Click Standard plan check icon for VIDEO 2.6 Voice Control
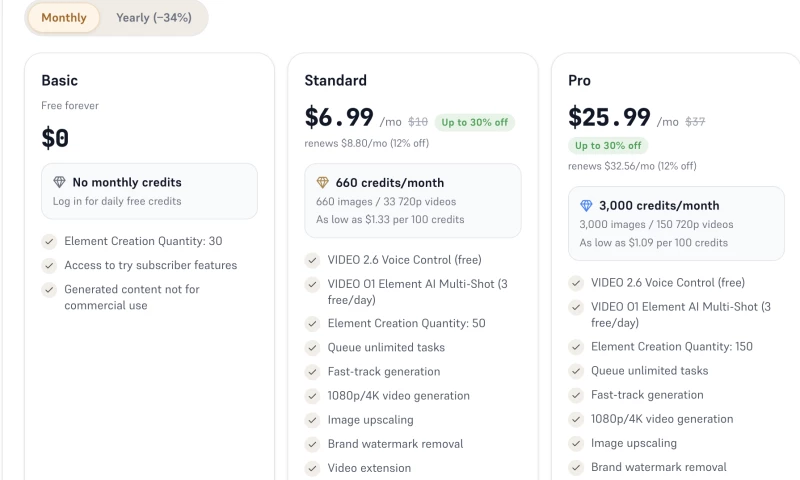This screenshot has width=800, height=480. (x=312, y=260)
